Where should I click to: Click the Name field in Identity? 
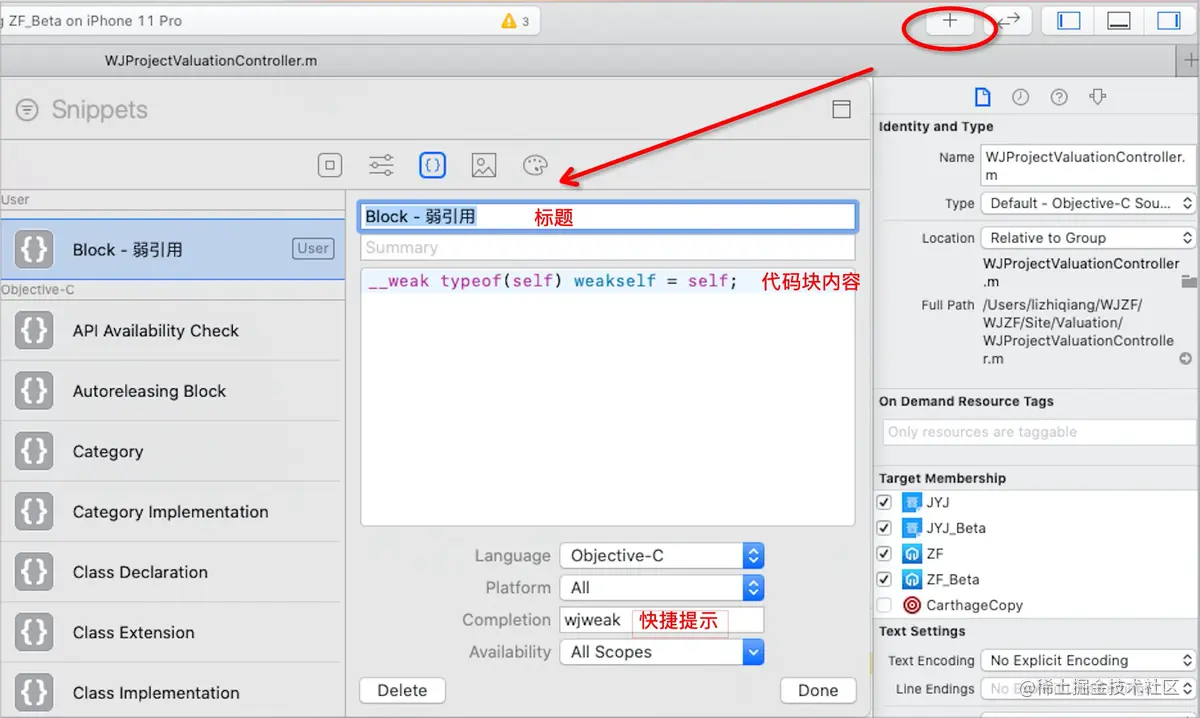pyautogui.click(x=1088, y=166)
